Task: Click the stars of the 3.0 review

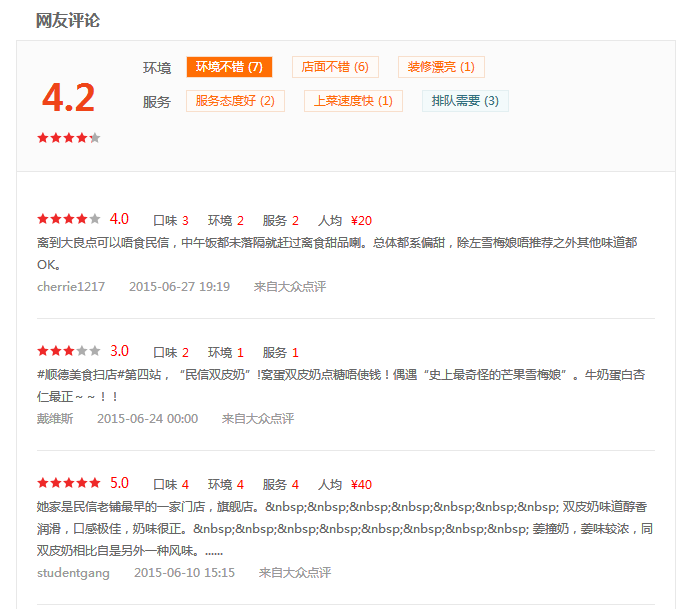Action: pyautogui.click(x=69, y=351)
